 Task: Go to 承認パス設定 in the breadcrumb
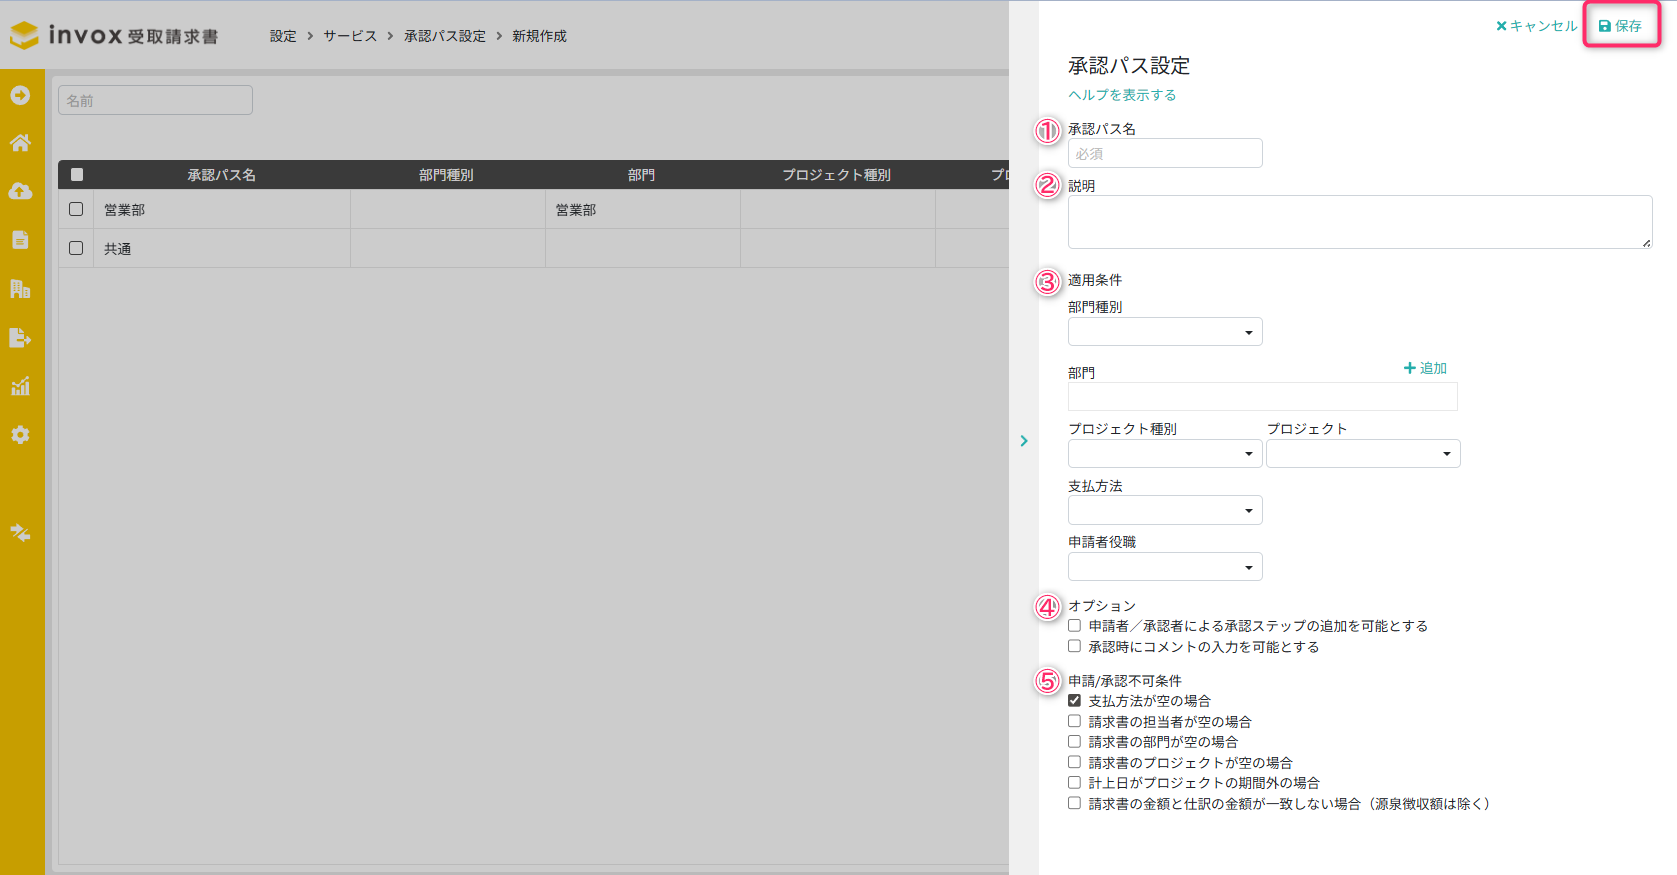point(445,36)
